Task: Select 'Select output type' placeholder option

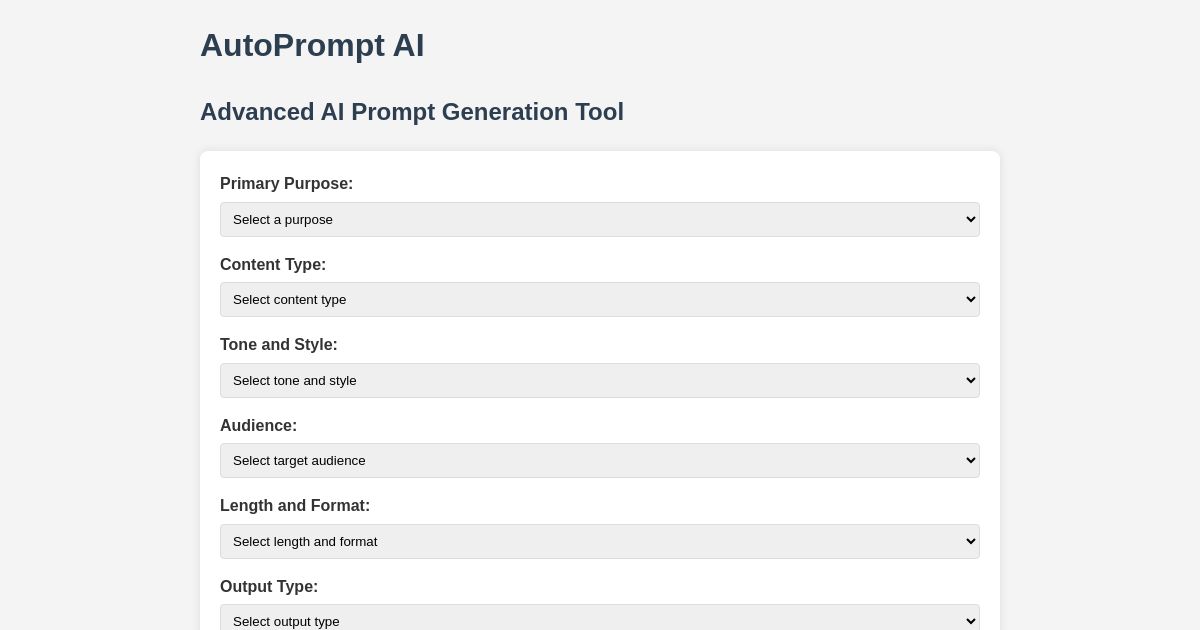Action: 600,621
